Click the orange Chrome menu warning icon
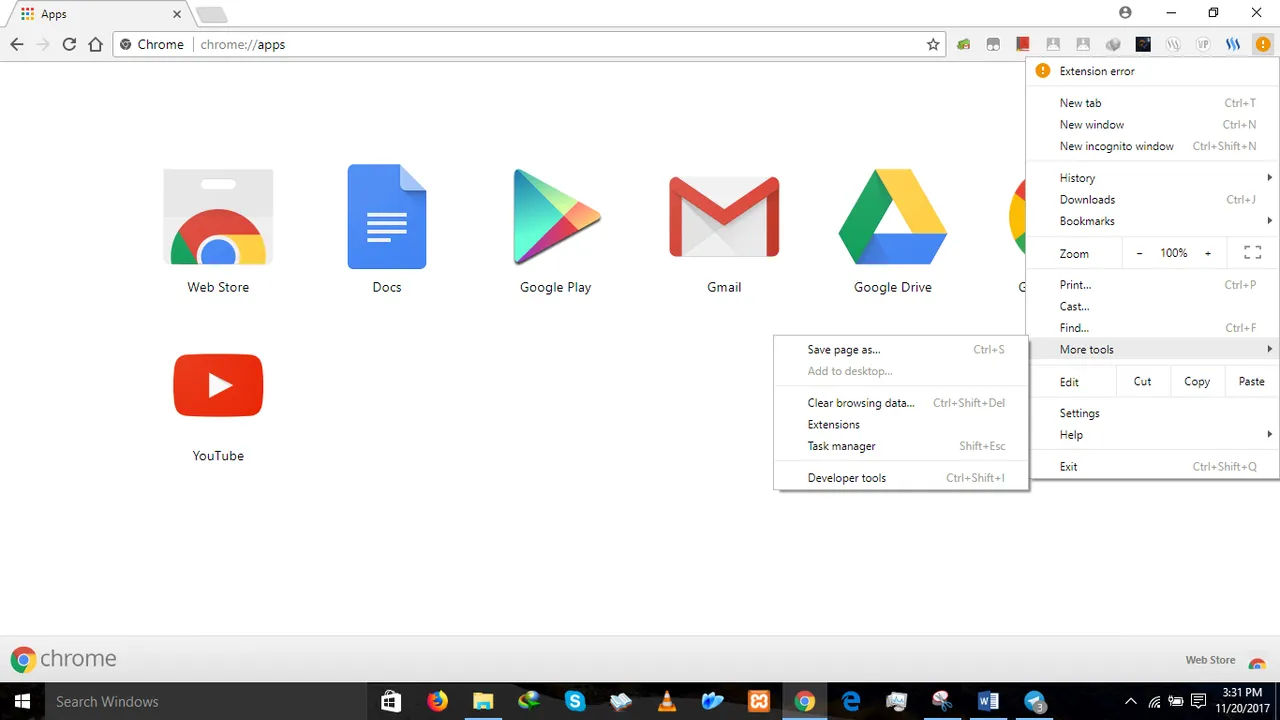The height and width of the screenshot is (720, 1280). pyautogui.click(x=1263, y=44)
